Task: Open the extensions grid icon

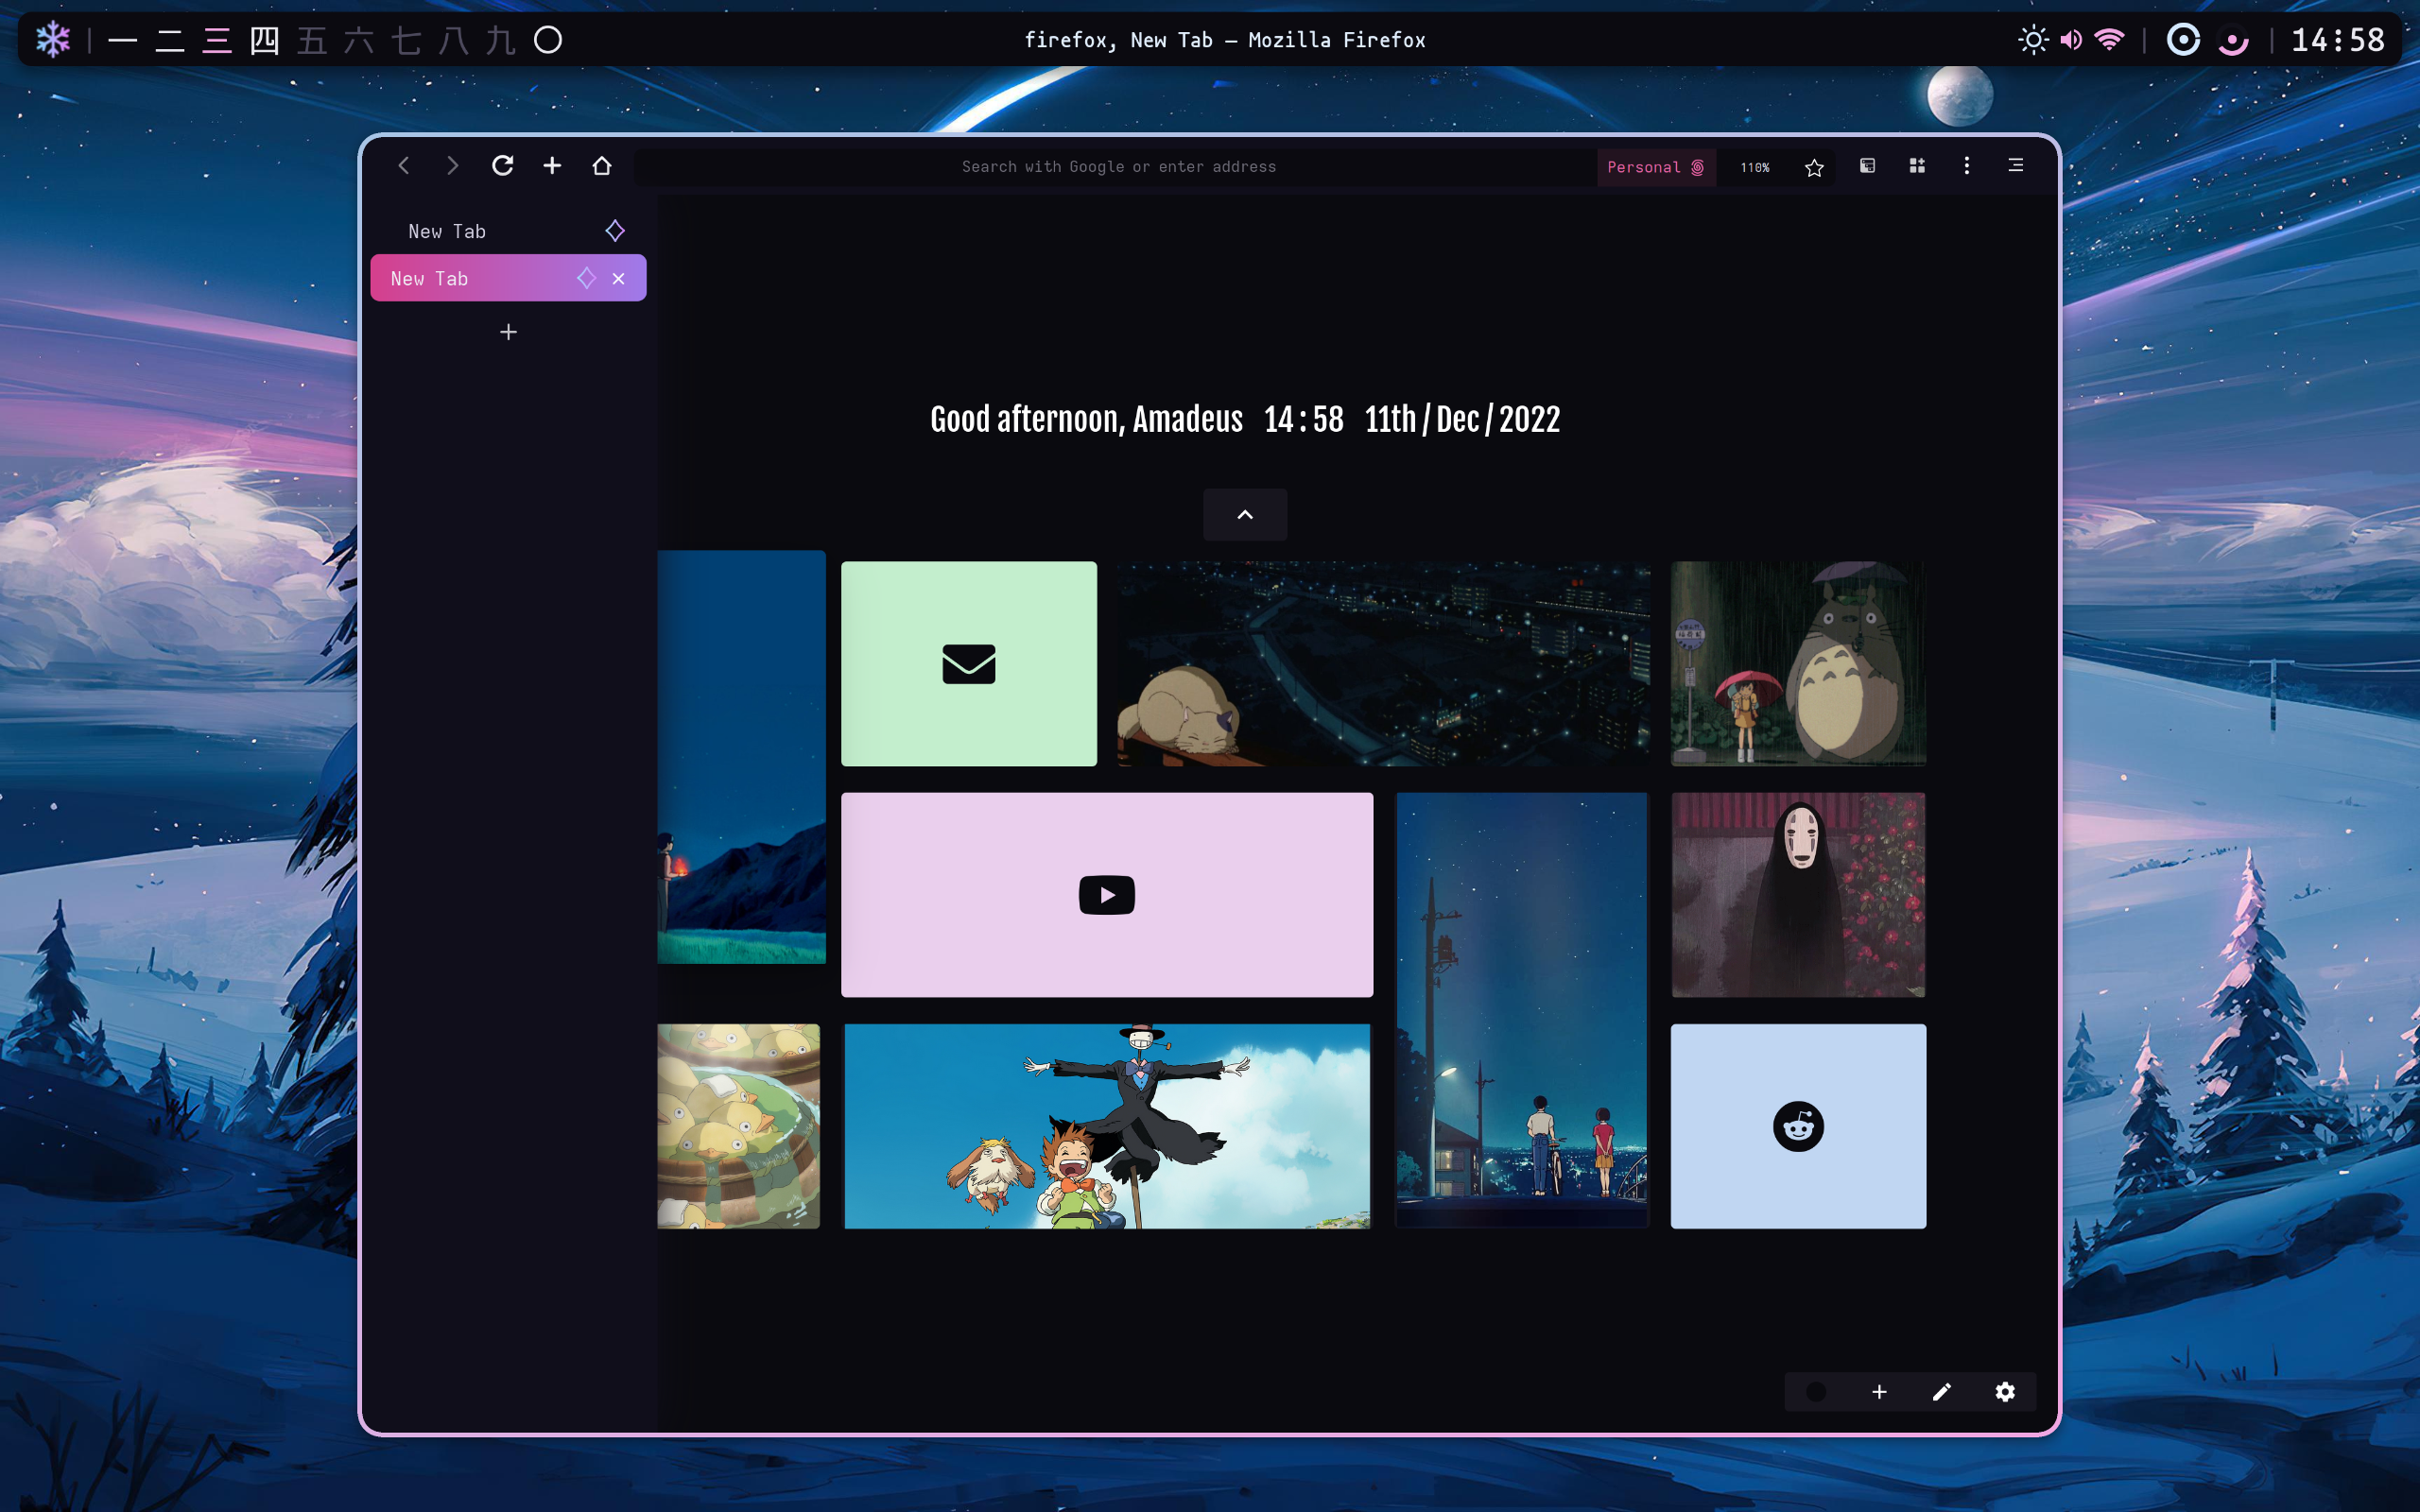Action: tap(1917, 166)
